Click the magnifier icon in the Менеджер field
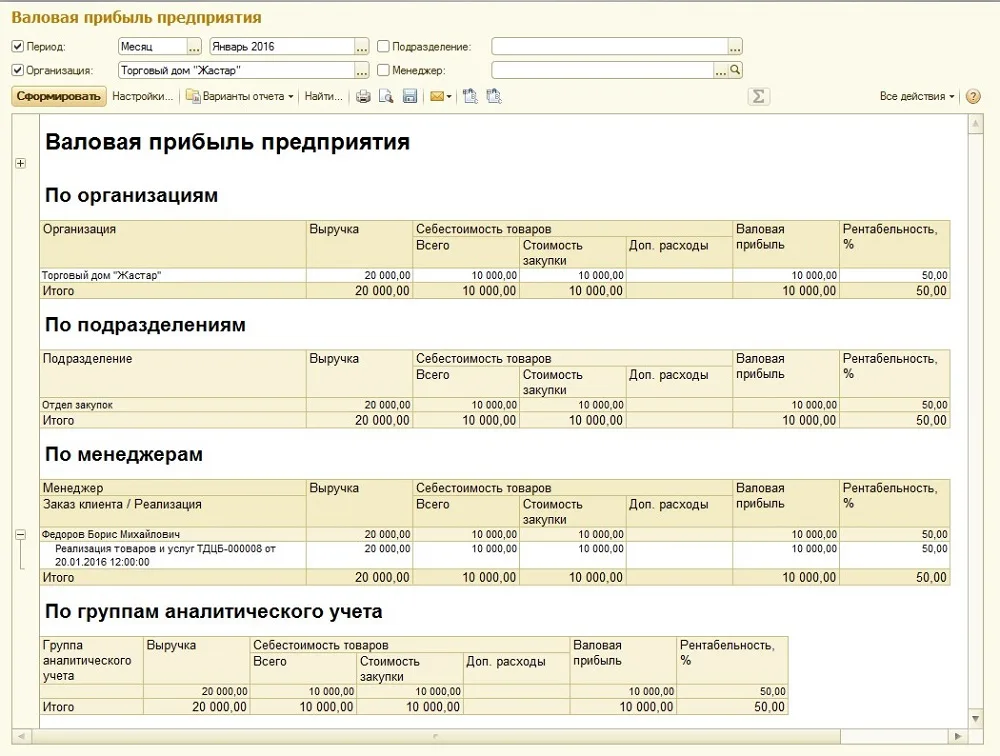Screen dimensions: 1000x756 pos(735,70)
